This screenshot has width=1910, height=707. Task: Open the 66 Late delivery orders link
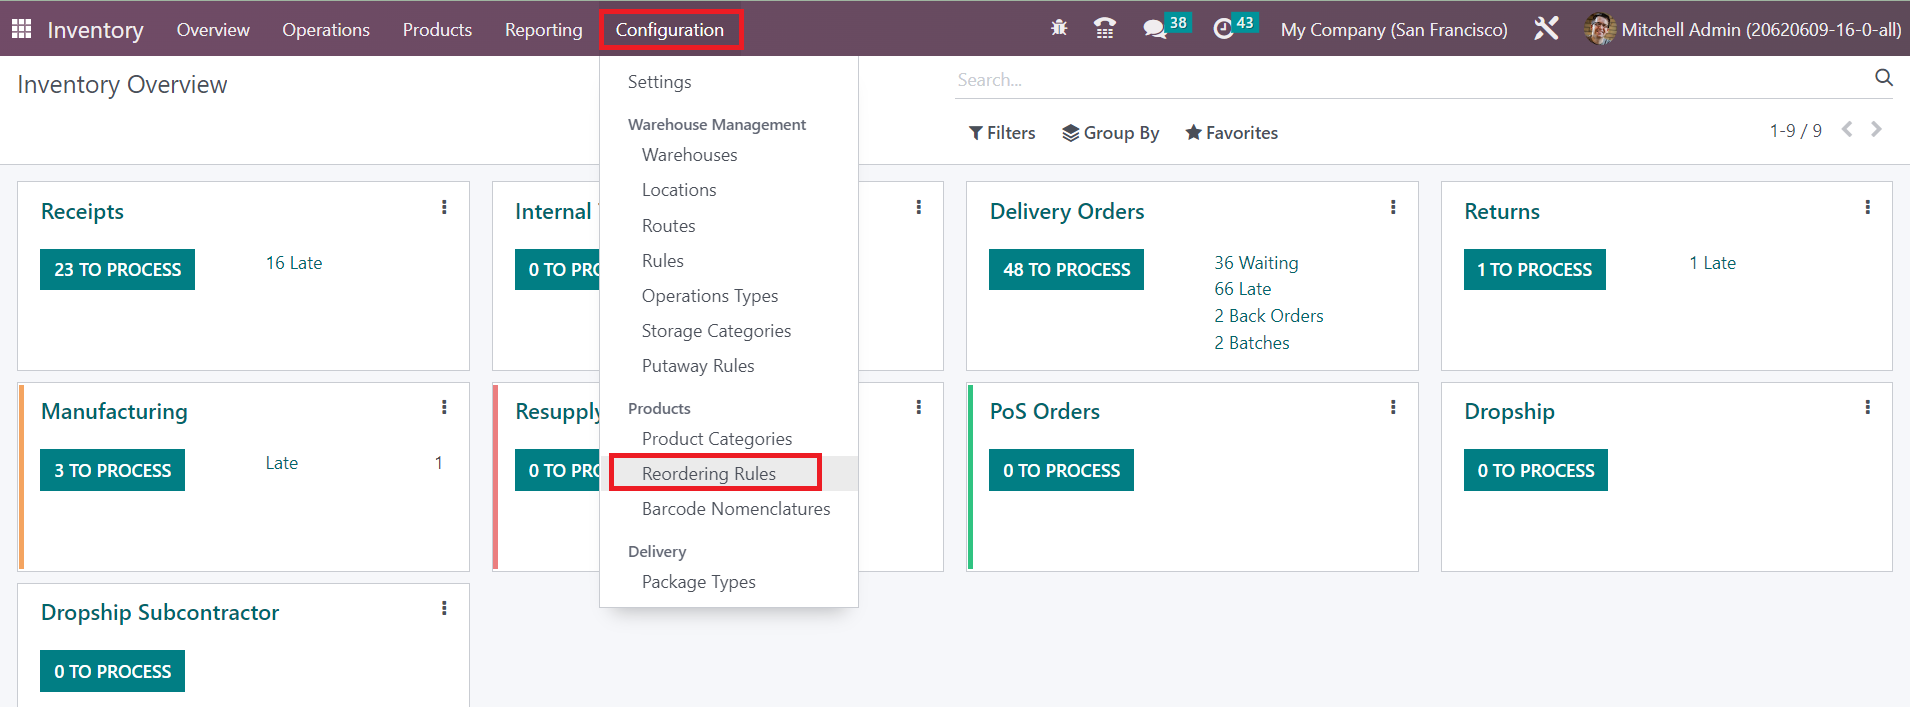click(x=1242, y=289)
